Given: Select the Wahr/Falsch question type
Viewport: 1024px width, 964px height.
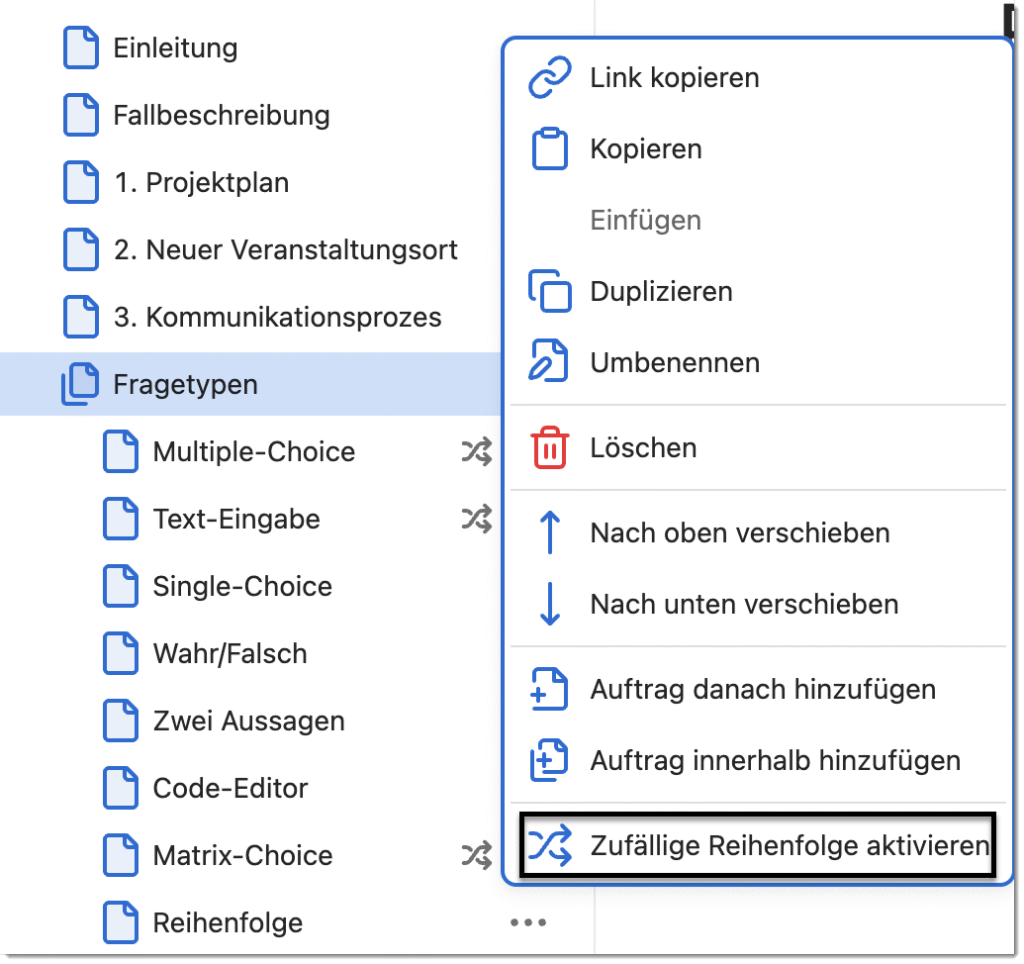Looking at the screenshot, I should click(229, 654).
